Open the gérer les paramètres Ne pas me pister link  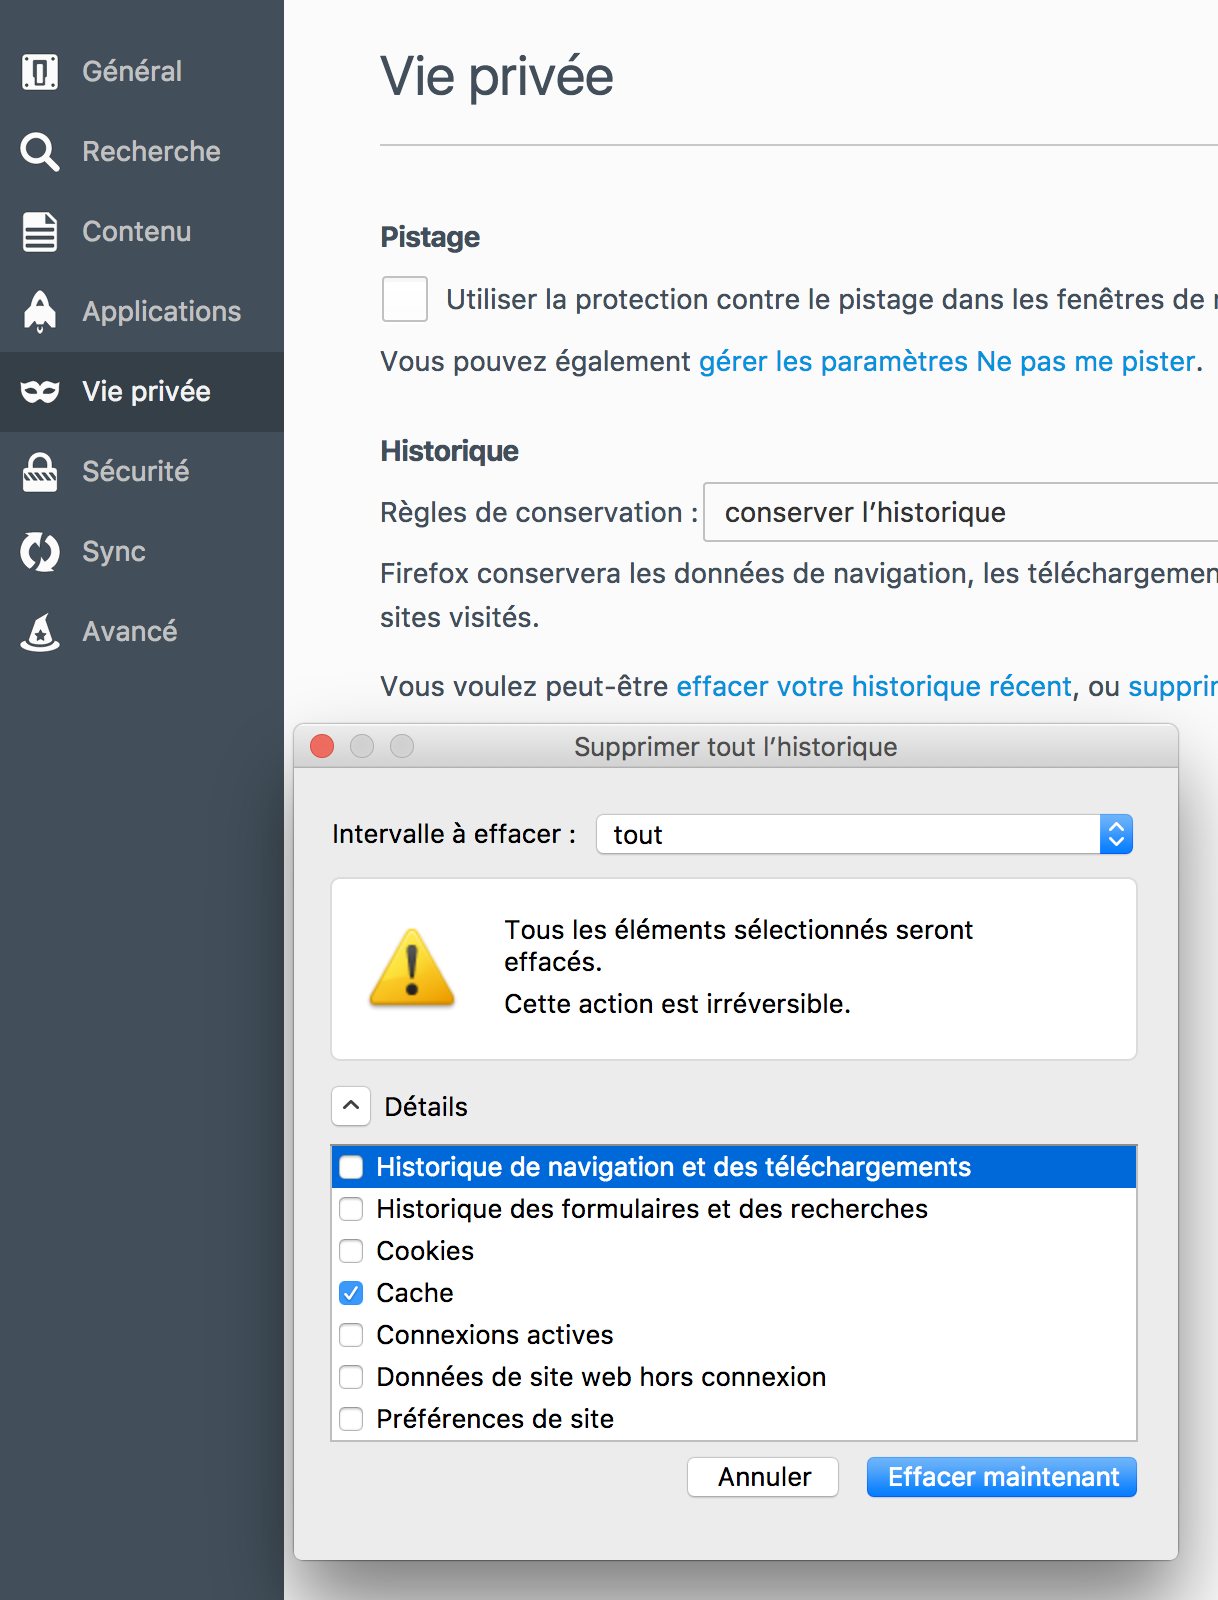[x=947, y=361]
